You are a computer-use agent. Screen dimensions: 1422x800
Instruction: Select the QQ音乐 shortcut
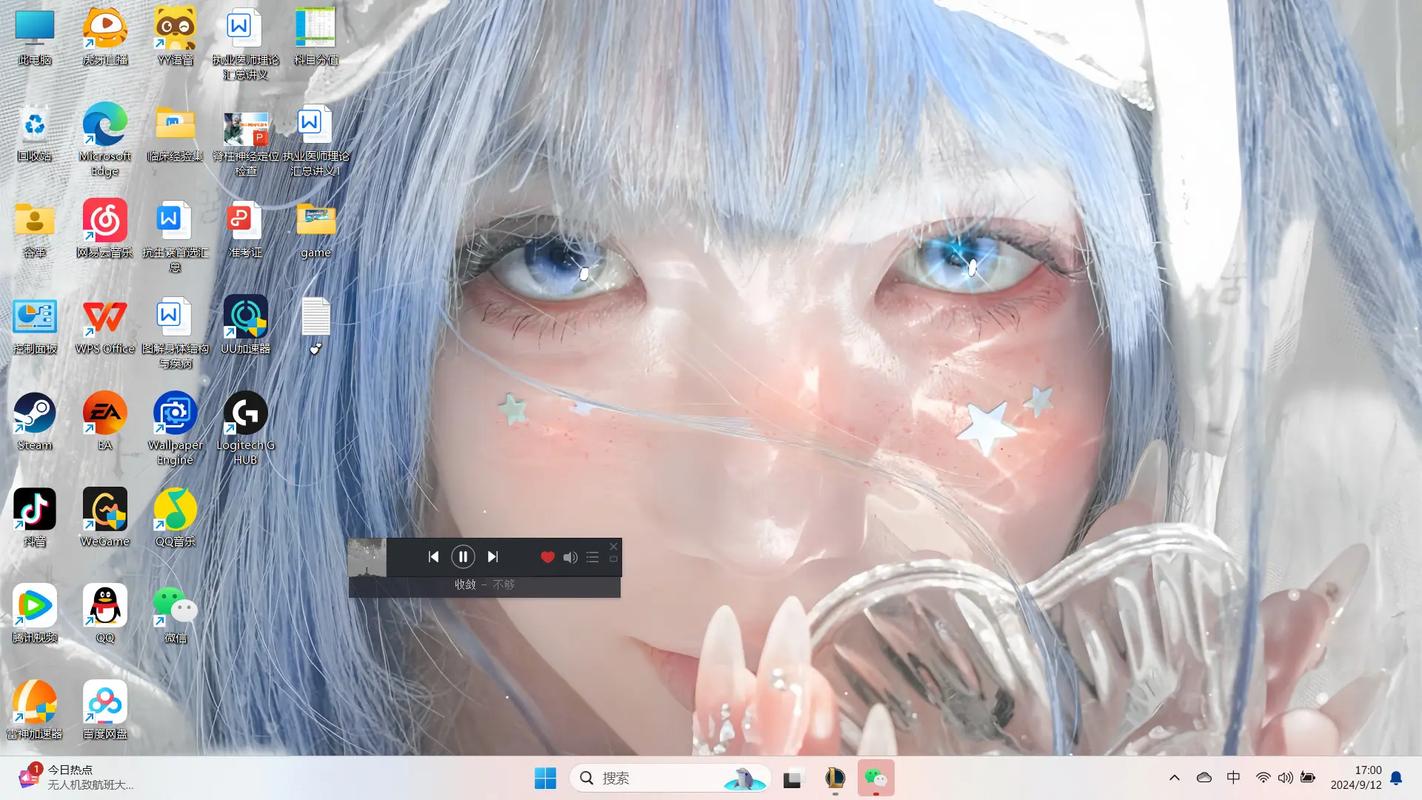coord(175,517)
